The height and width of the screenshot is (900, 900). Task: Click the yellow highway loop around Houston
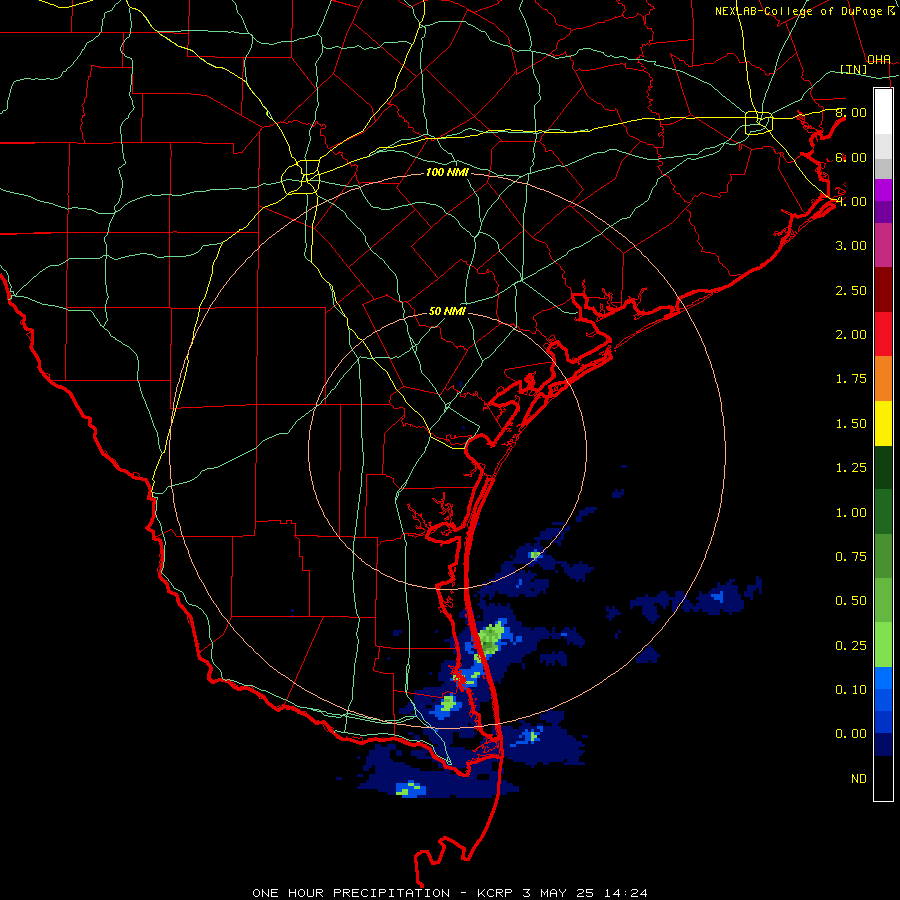pos(759,122)
